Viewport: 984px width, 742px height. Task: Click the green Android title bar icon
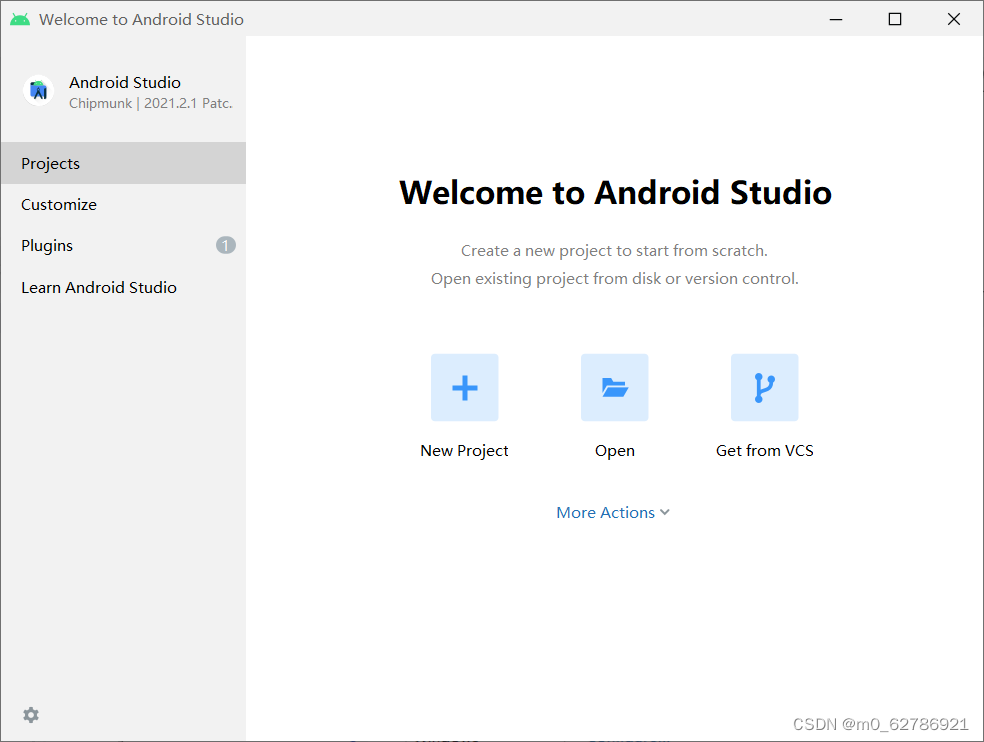tap(20, 19)
